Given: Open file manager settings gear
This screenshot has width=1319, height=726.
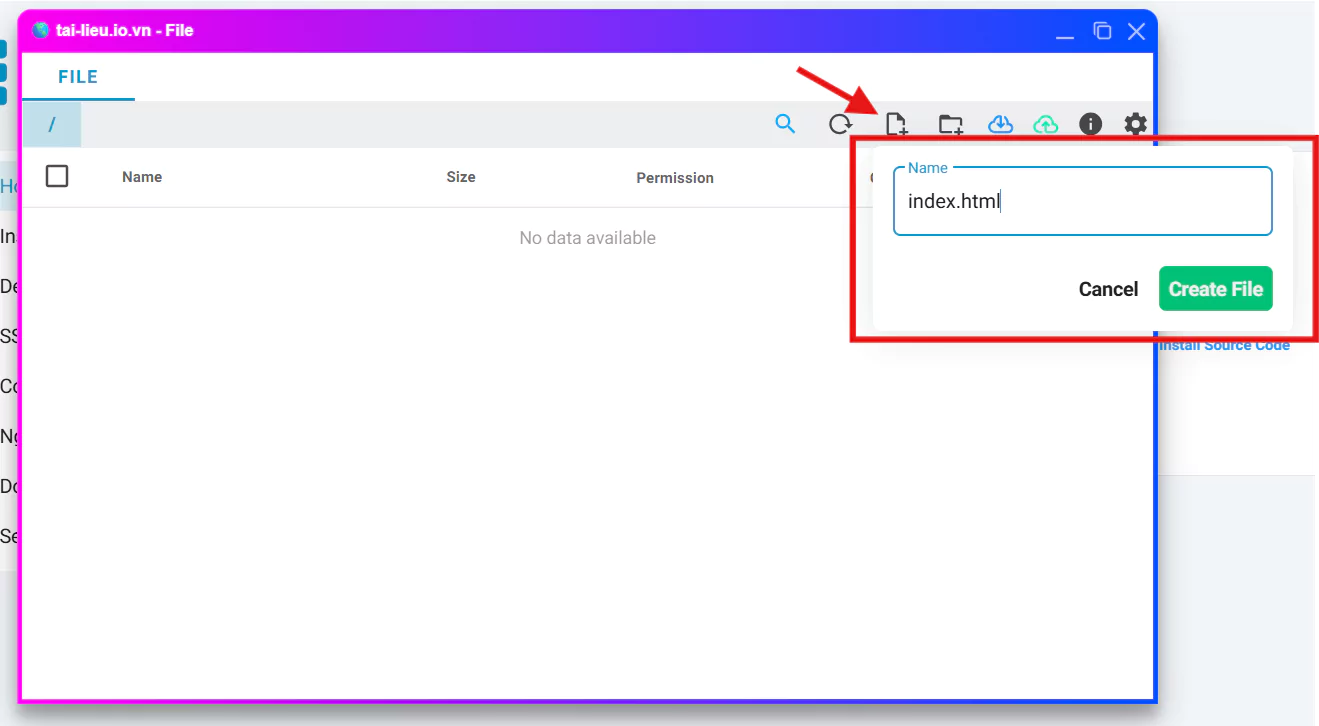Looking at the screenshot, I should (x=1135, y=124).
